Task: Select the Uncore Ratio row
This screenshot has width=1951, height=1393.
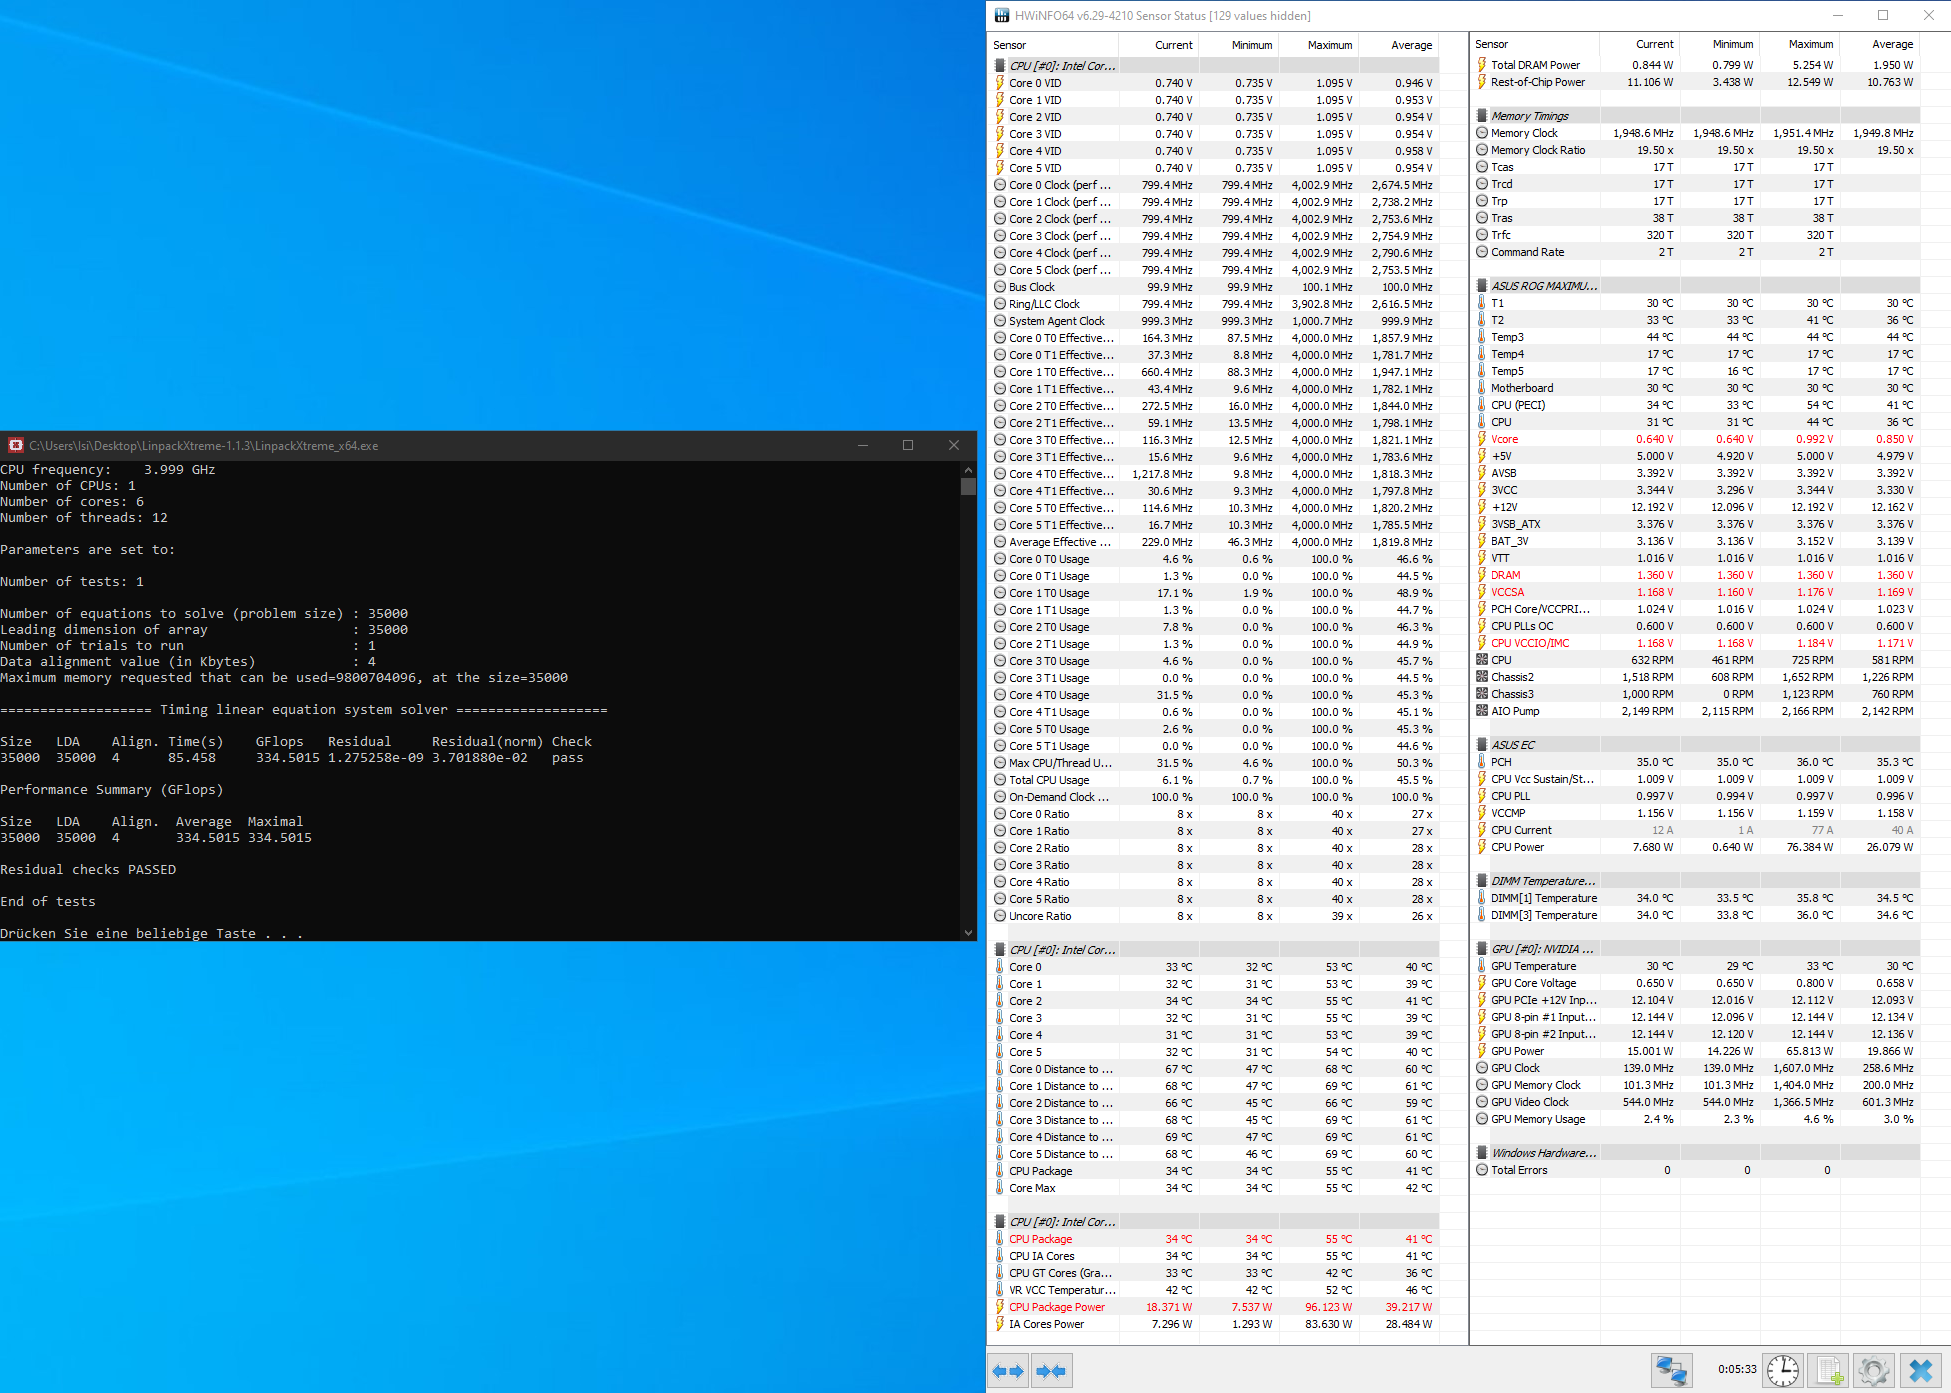Action: click(1214, 916)
